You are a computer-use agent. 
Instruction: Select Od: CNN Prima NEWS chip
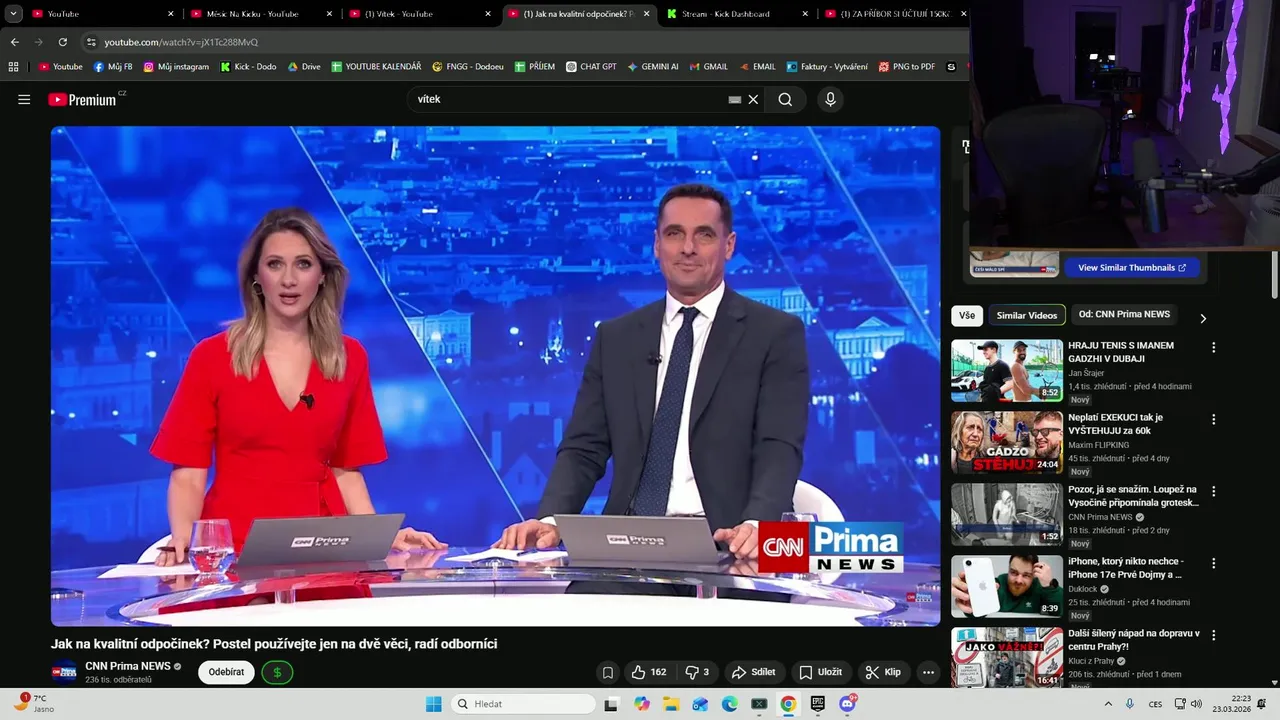(1124, 314)
